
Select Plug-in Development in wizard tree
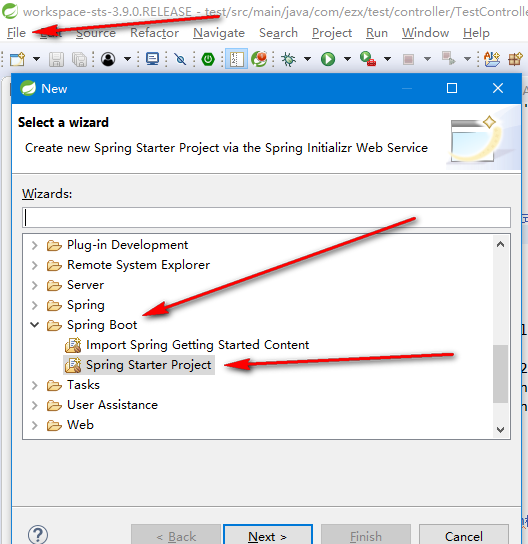tap(127, 245)
